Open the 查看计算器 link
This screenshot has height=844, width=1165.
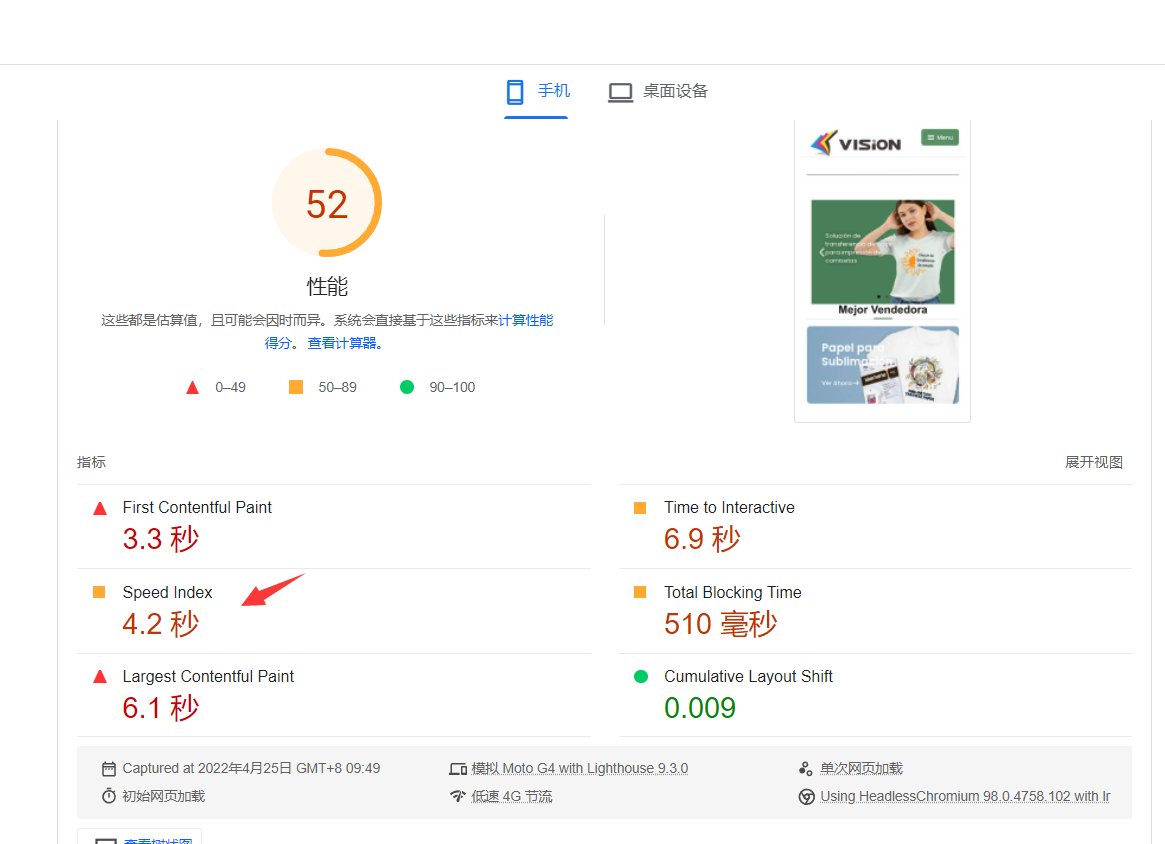click(x=345, y=343)
